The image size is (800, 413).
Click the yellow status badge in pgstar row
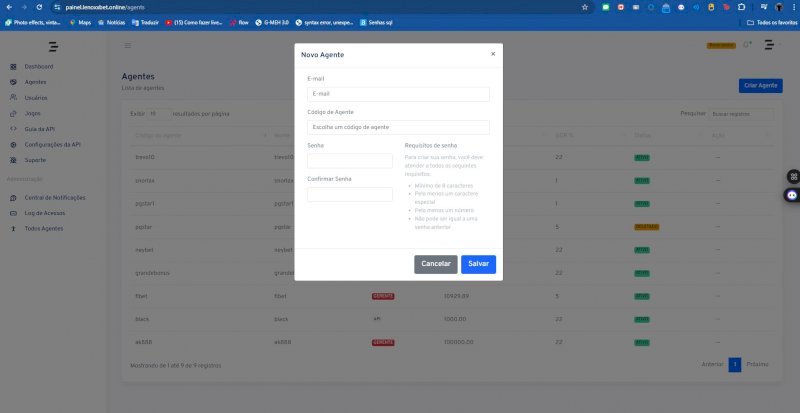pos(646,227)
